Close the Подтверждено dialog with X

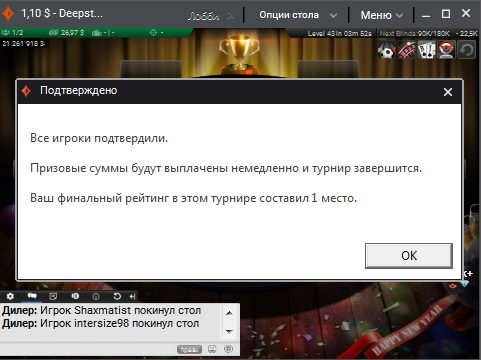point(448,92)
